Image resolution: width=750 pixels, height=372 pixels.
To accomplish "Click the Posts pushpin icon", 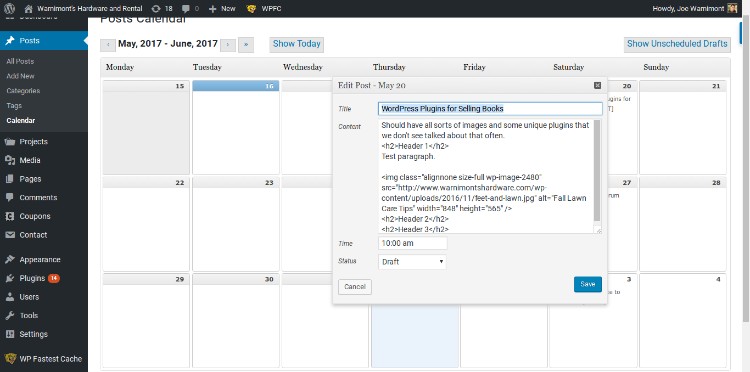I will (x=10, y=41).
